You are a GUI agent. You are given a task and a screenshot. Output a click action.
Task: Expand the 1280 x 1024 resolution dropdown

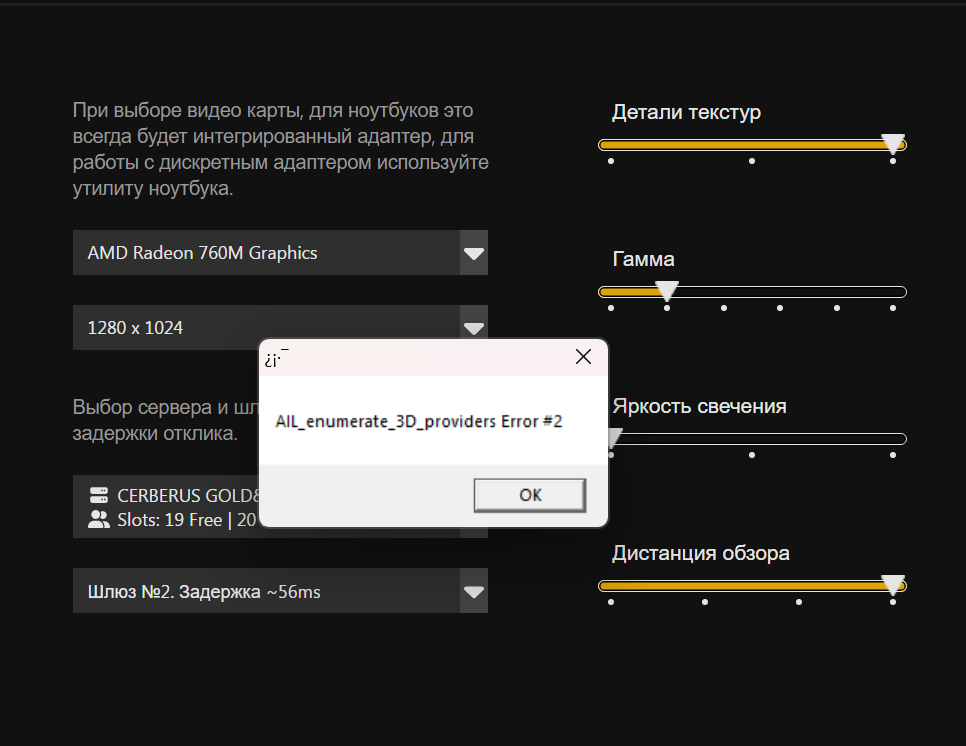(280, 327)
